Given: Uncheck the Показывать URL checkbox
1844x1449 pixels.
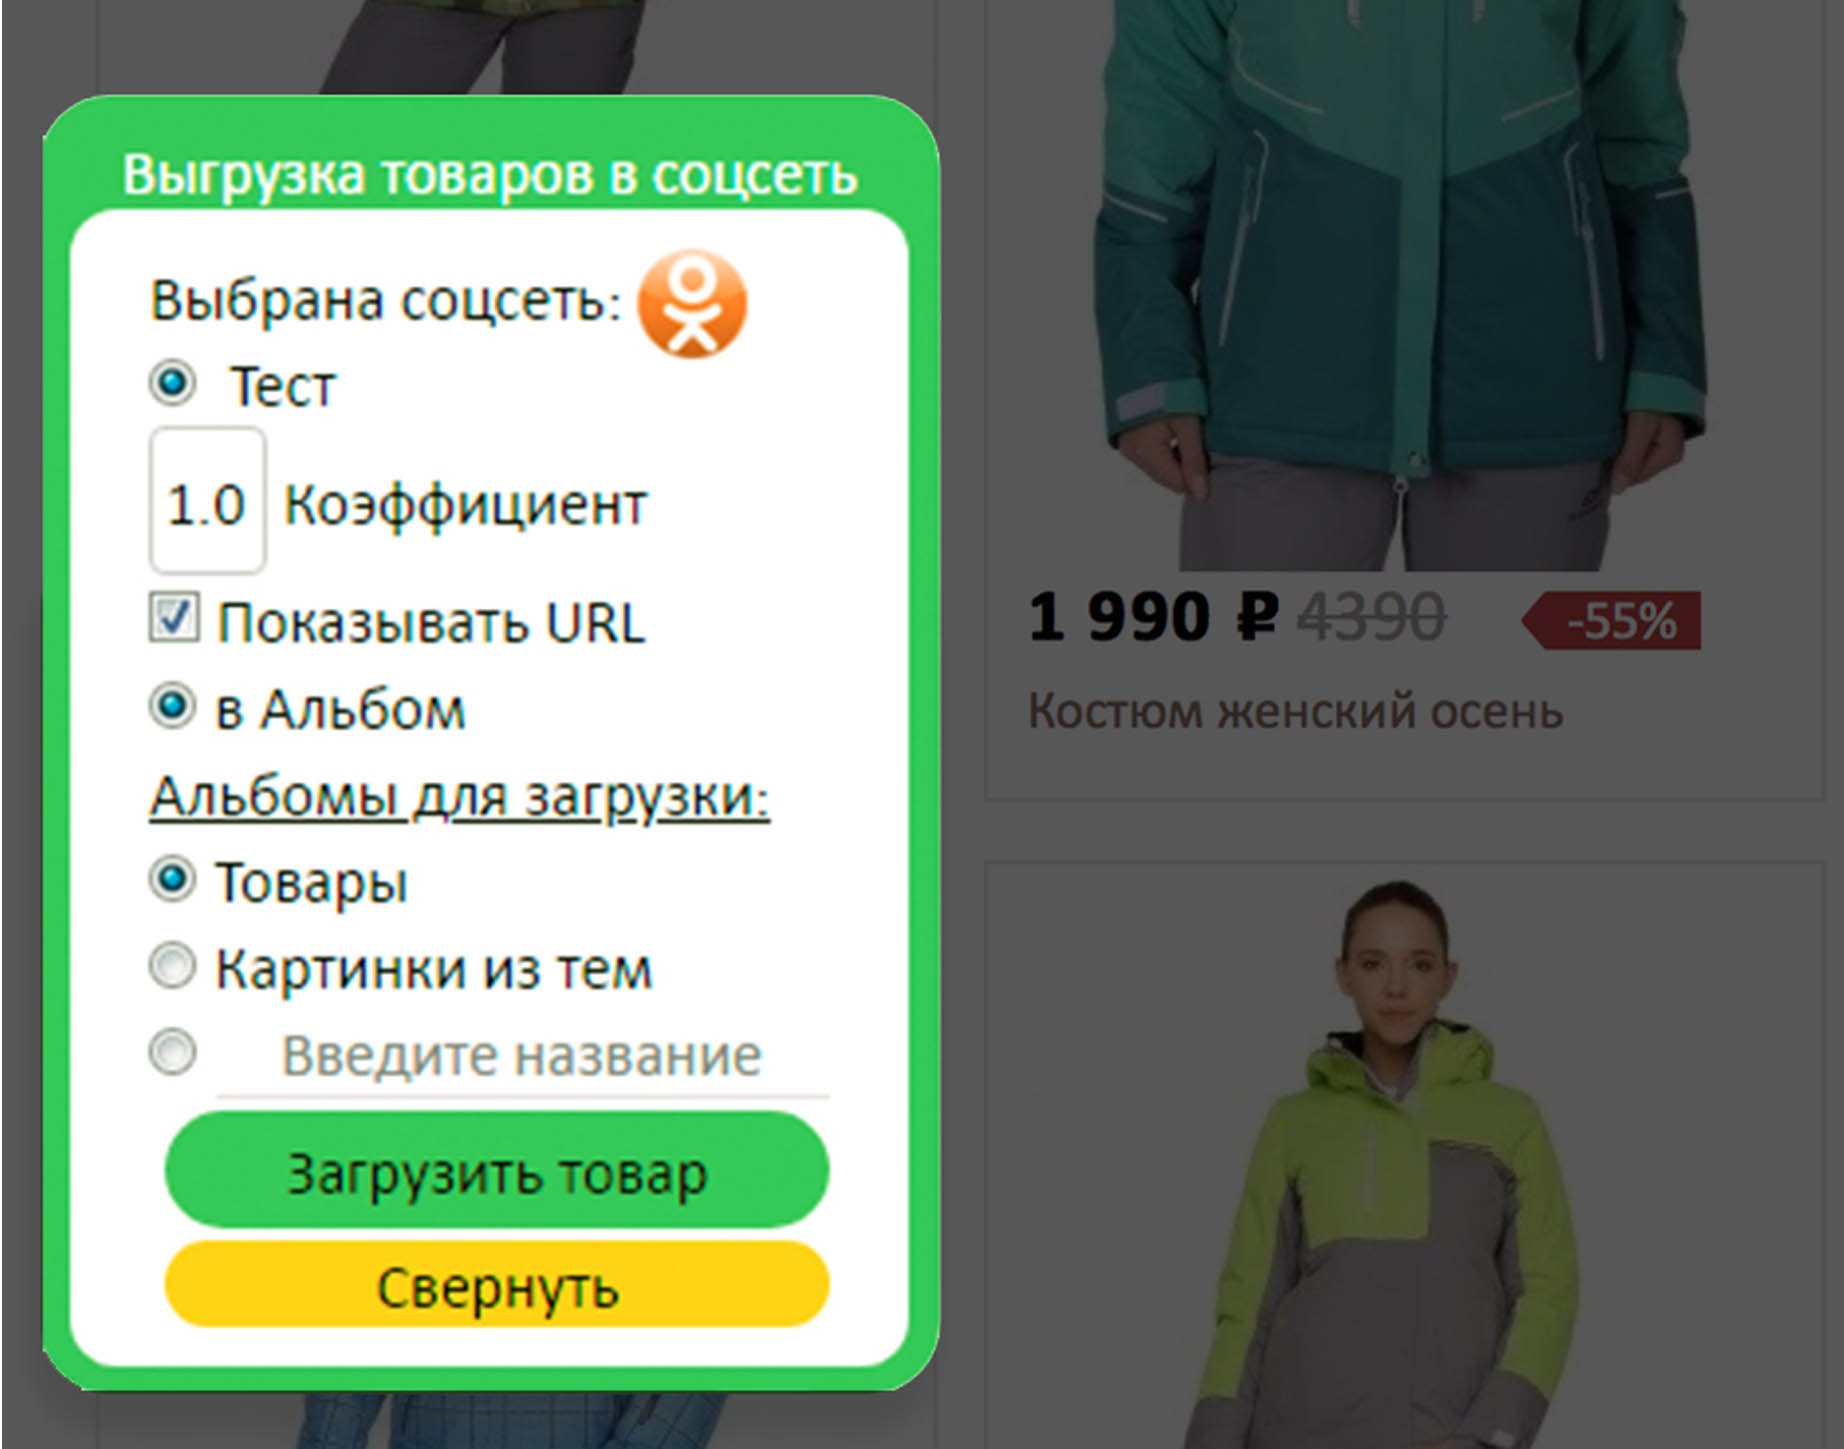Looking at the screenshot, I should point(174,617).
